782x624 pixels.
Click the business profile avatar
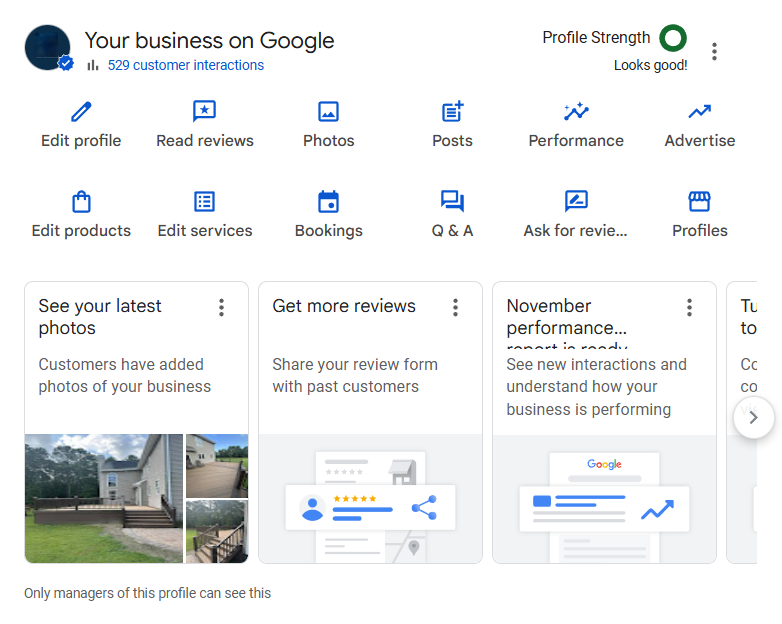tap(48, 48)
